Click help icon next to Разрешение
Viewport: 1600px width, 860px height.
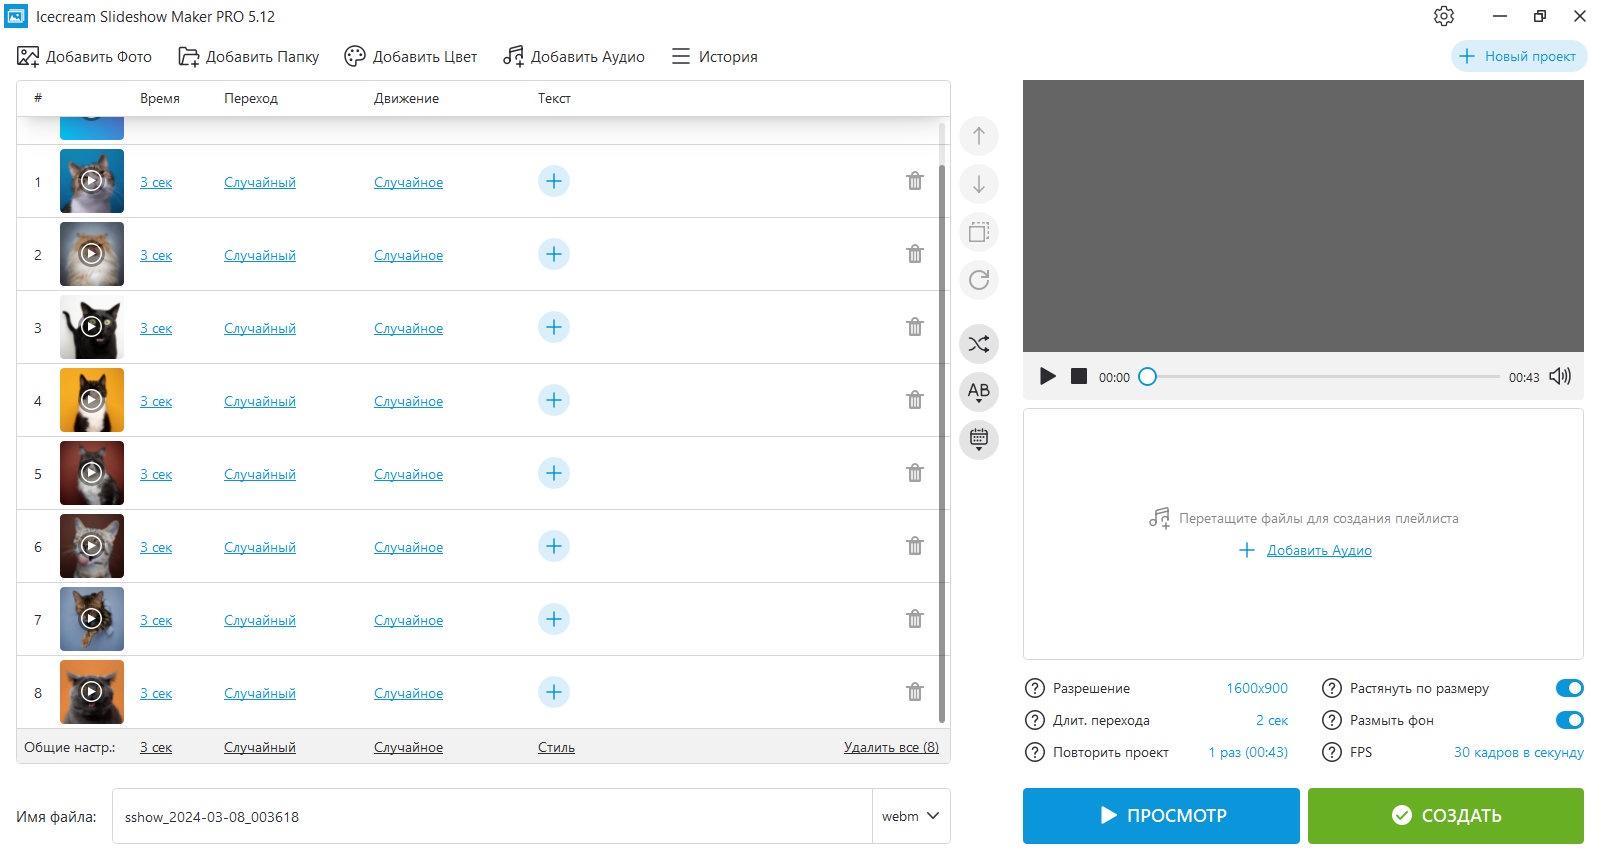1035,688
